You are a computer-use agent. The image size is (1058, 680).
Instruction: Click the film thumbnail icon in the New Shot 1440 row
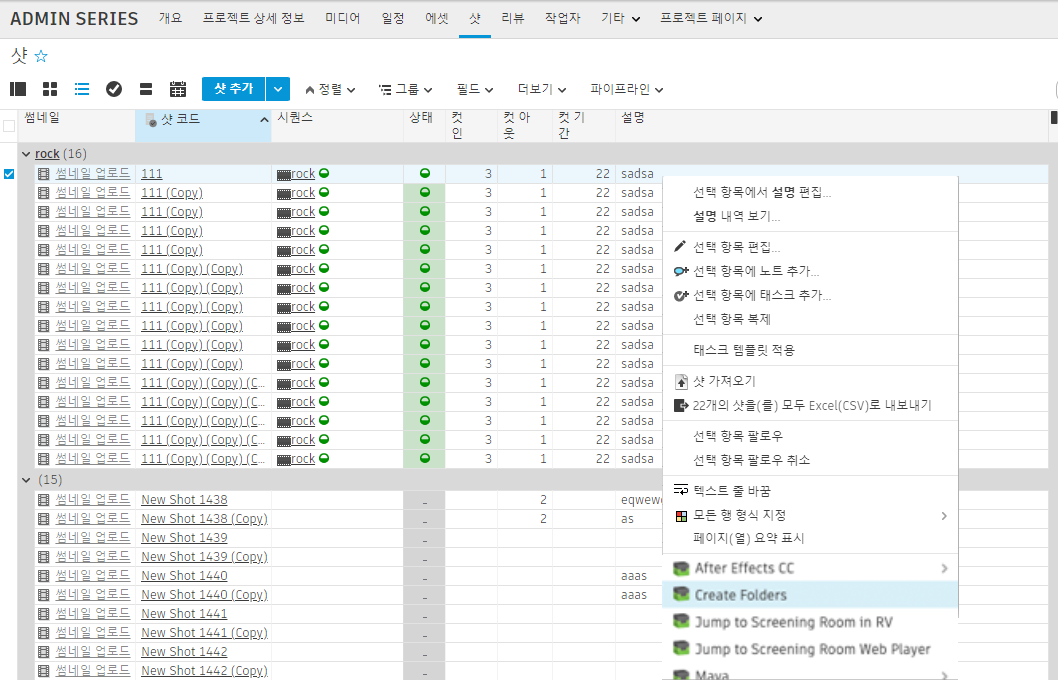click(x=44, y=576)
